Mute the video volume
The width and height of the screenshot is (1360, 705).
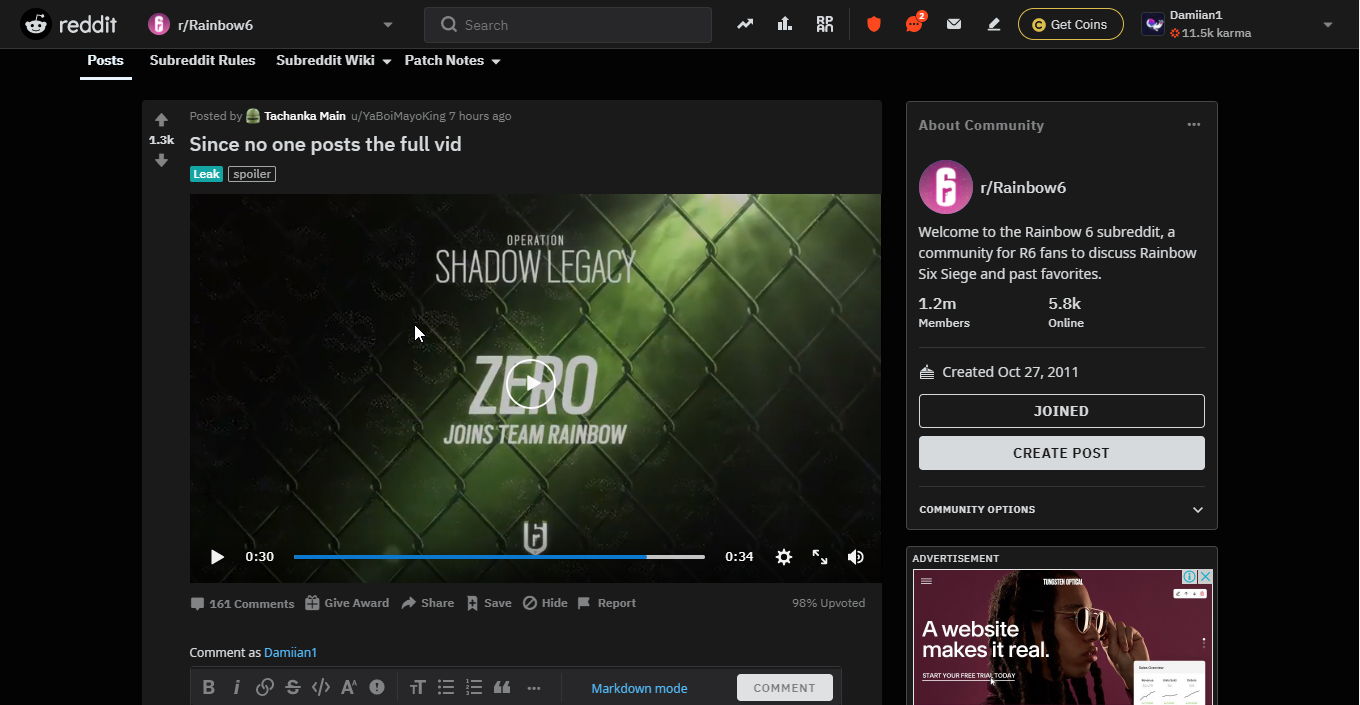856,557
